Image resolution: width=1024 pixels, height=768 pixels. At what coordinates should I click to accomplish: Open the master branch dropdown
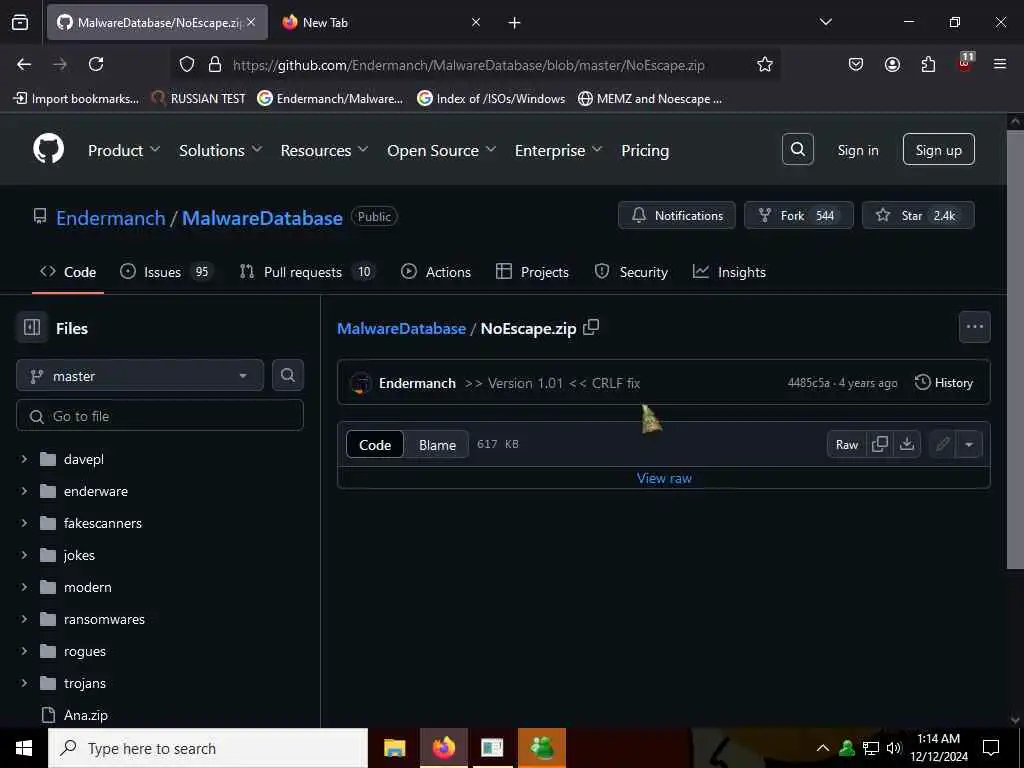coord(140,376)
